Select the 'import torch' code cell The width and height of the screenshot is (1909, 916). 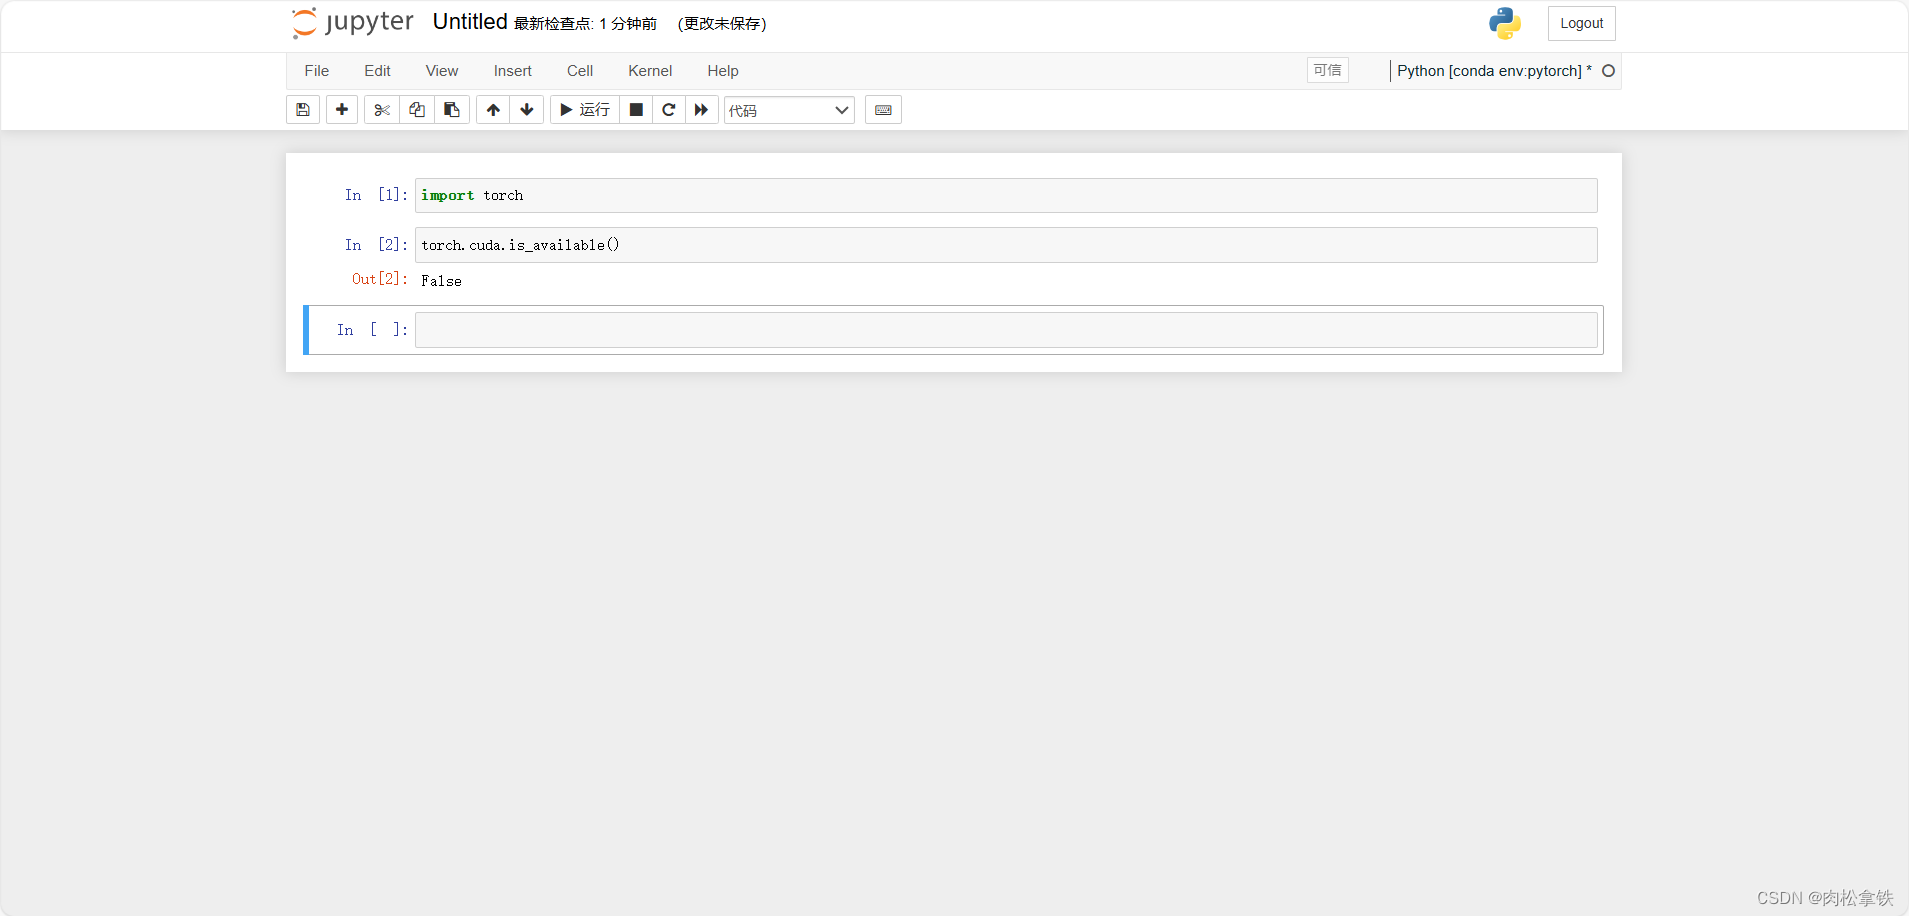[1006, 196]
